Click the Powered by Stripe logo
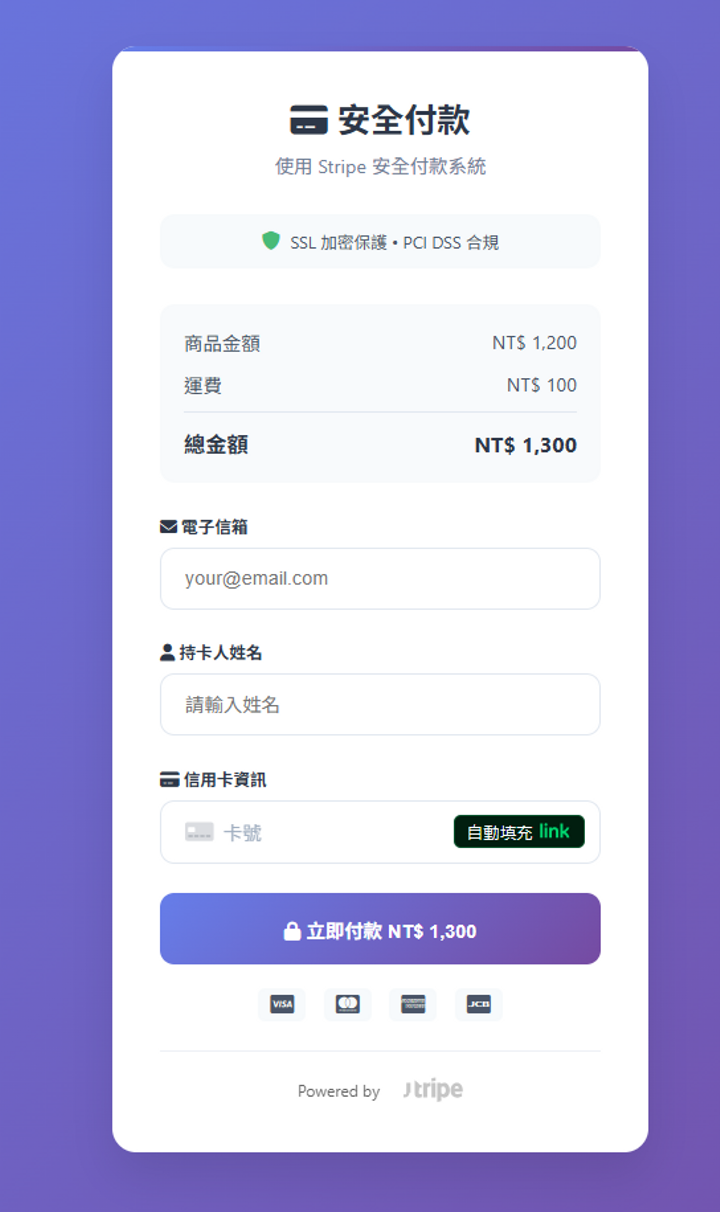Viewport: 720px width, 1212px height. point(433,1090)
